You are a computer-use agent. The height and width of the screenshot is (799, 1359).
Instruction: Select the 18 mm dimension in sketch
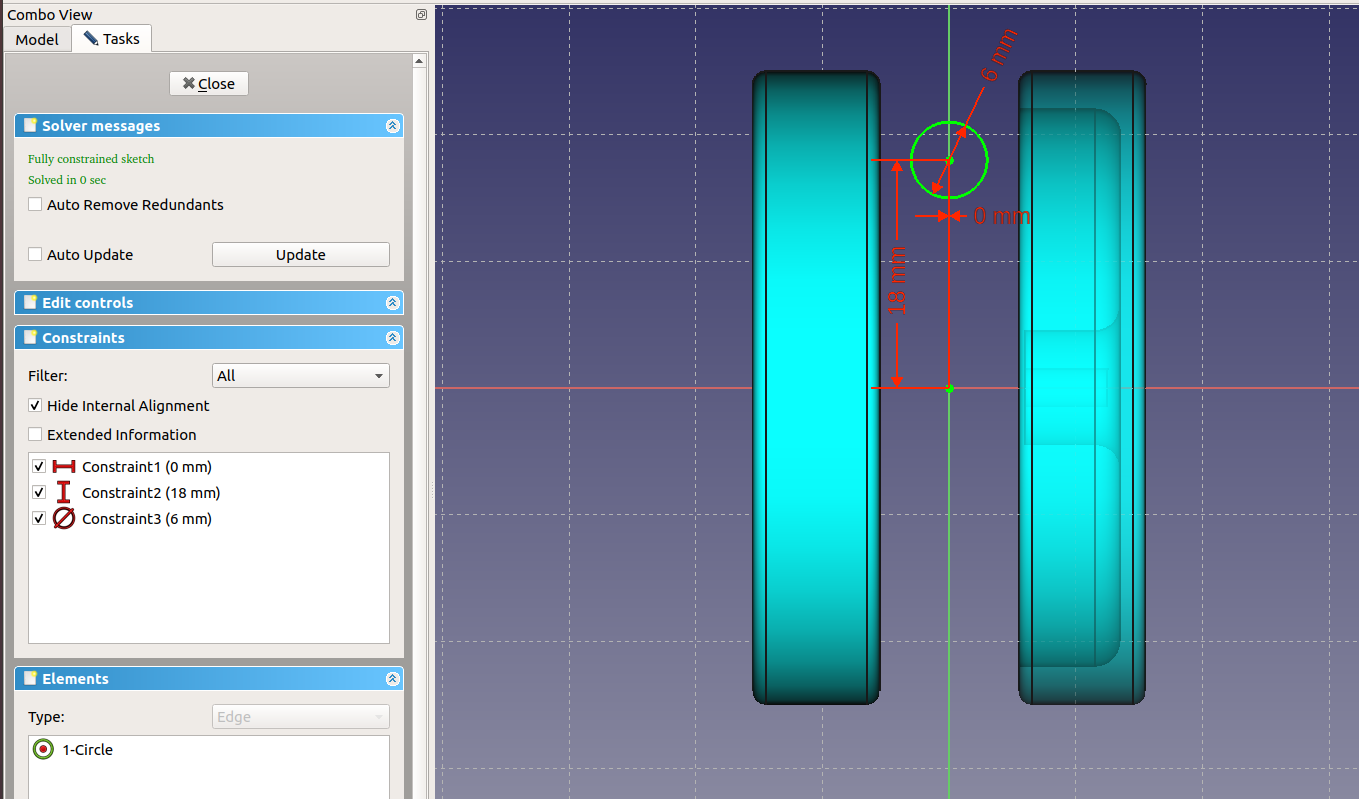tap(898, 281)
